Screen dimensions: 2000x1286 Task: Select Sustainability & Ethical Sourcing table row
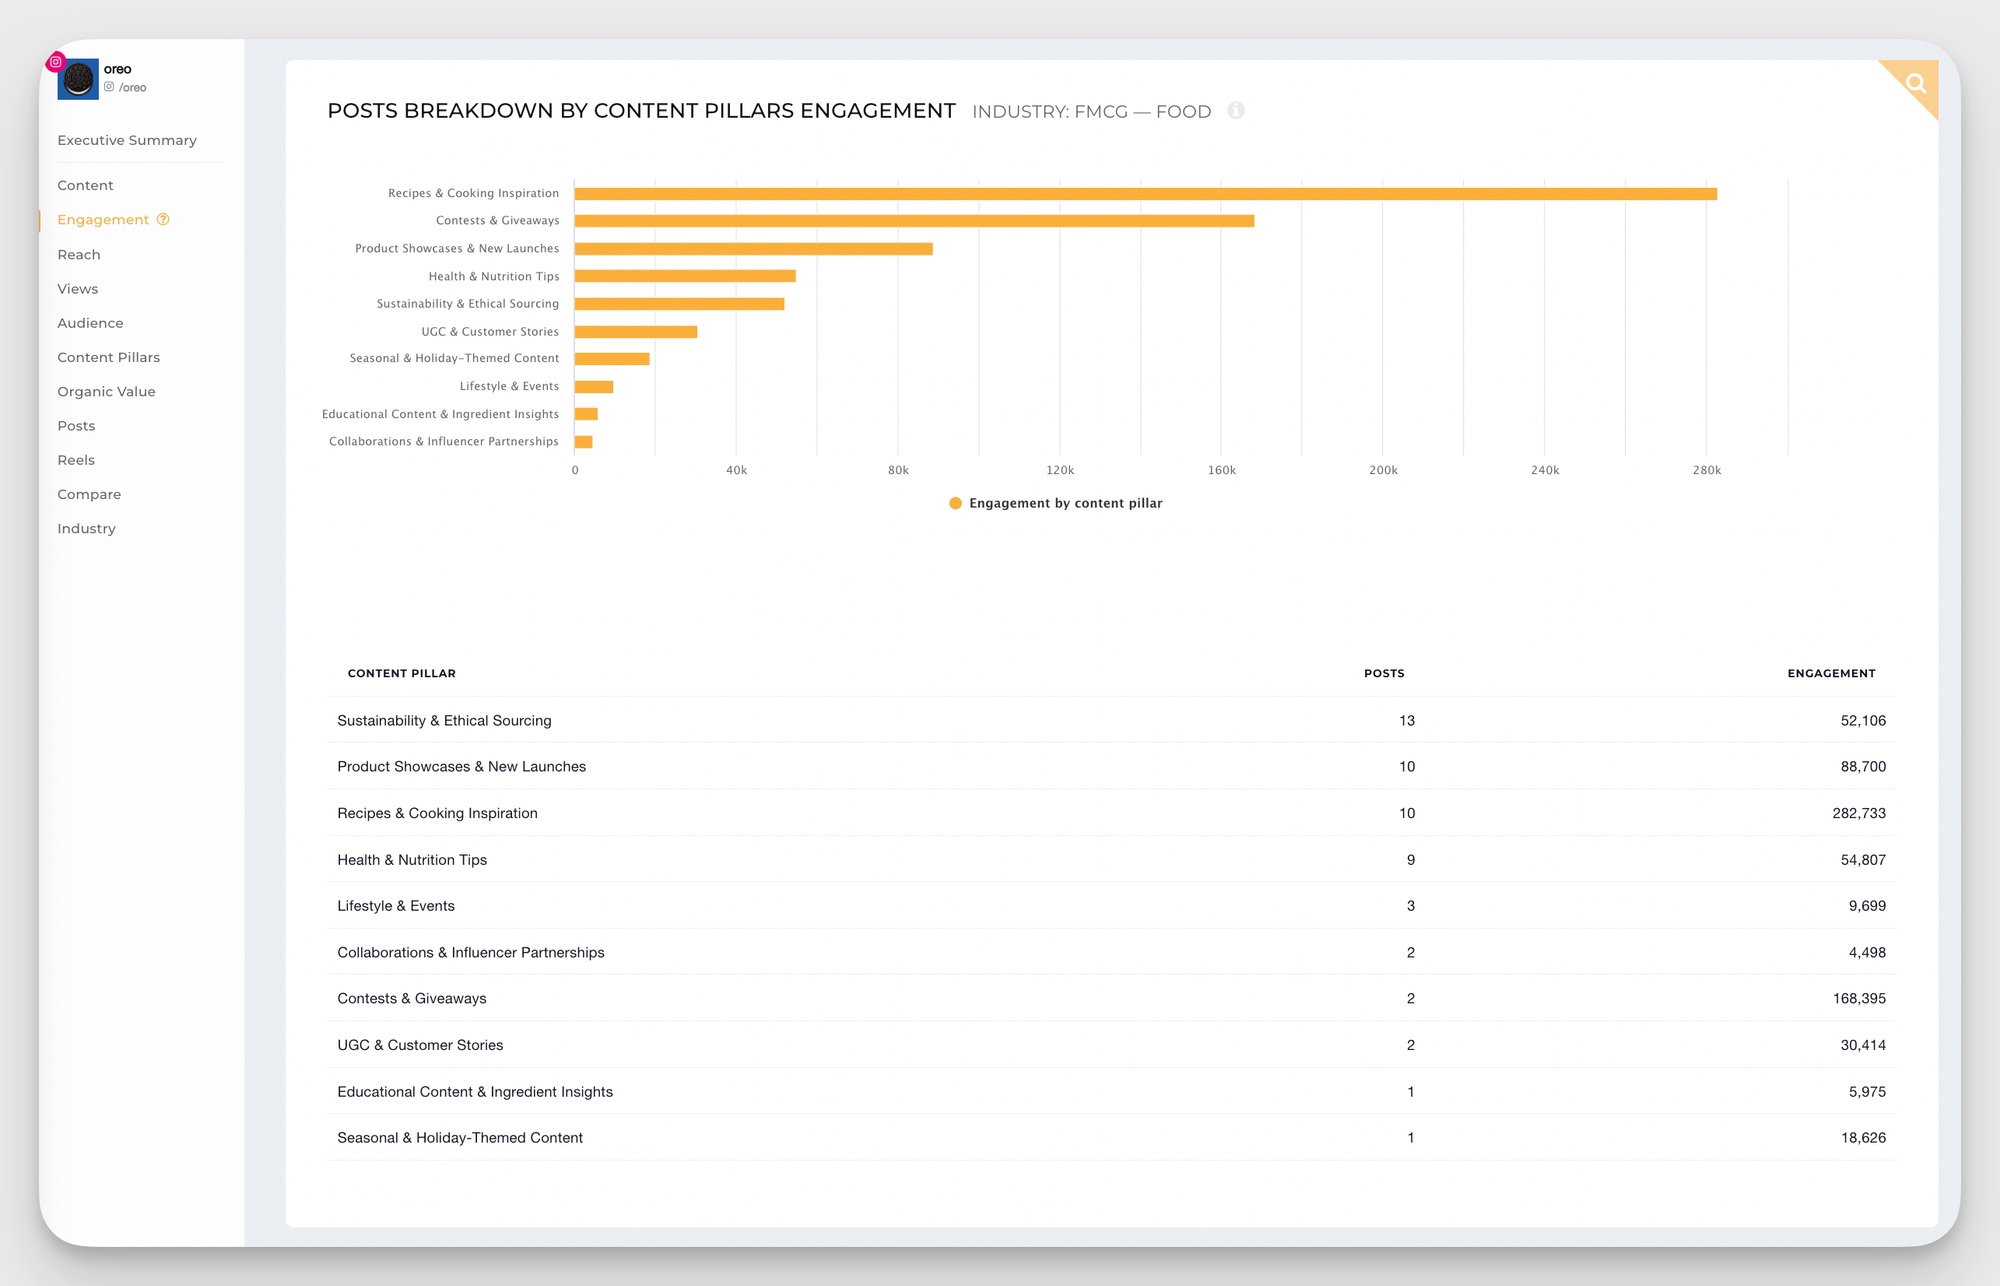point(444,720)
